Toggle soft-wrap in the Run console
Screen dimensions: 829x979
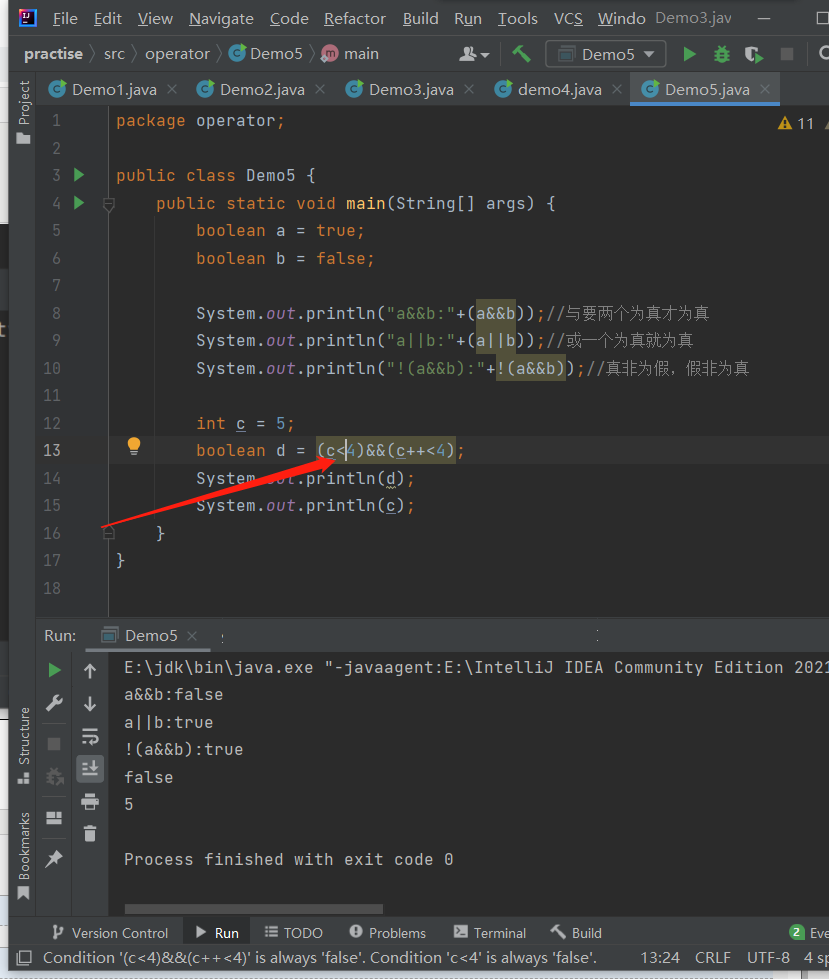coord(90,736)
